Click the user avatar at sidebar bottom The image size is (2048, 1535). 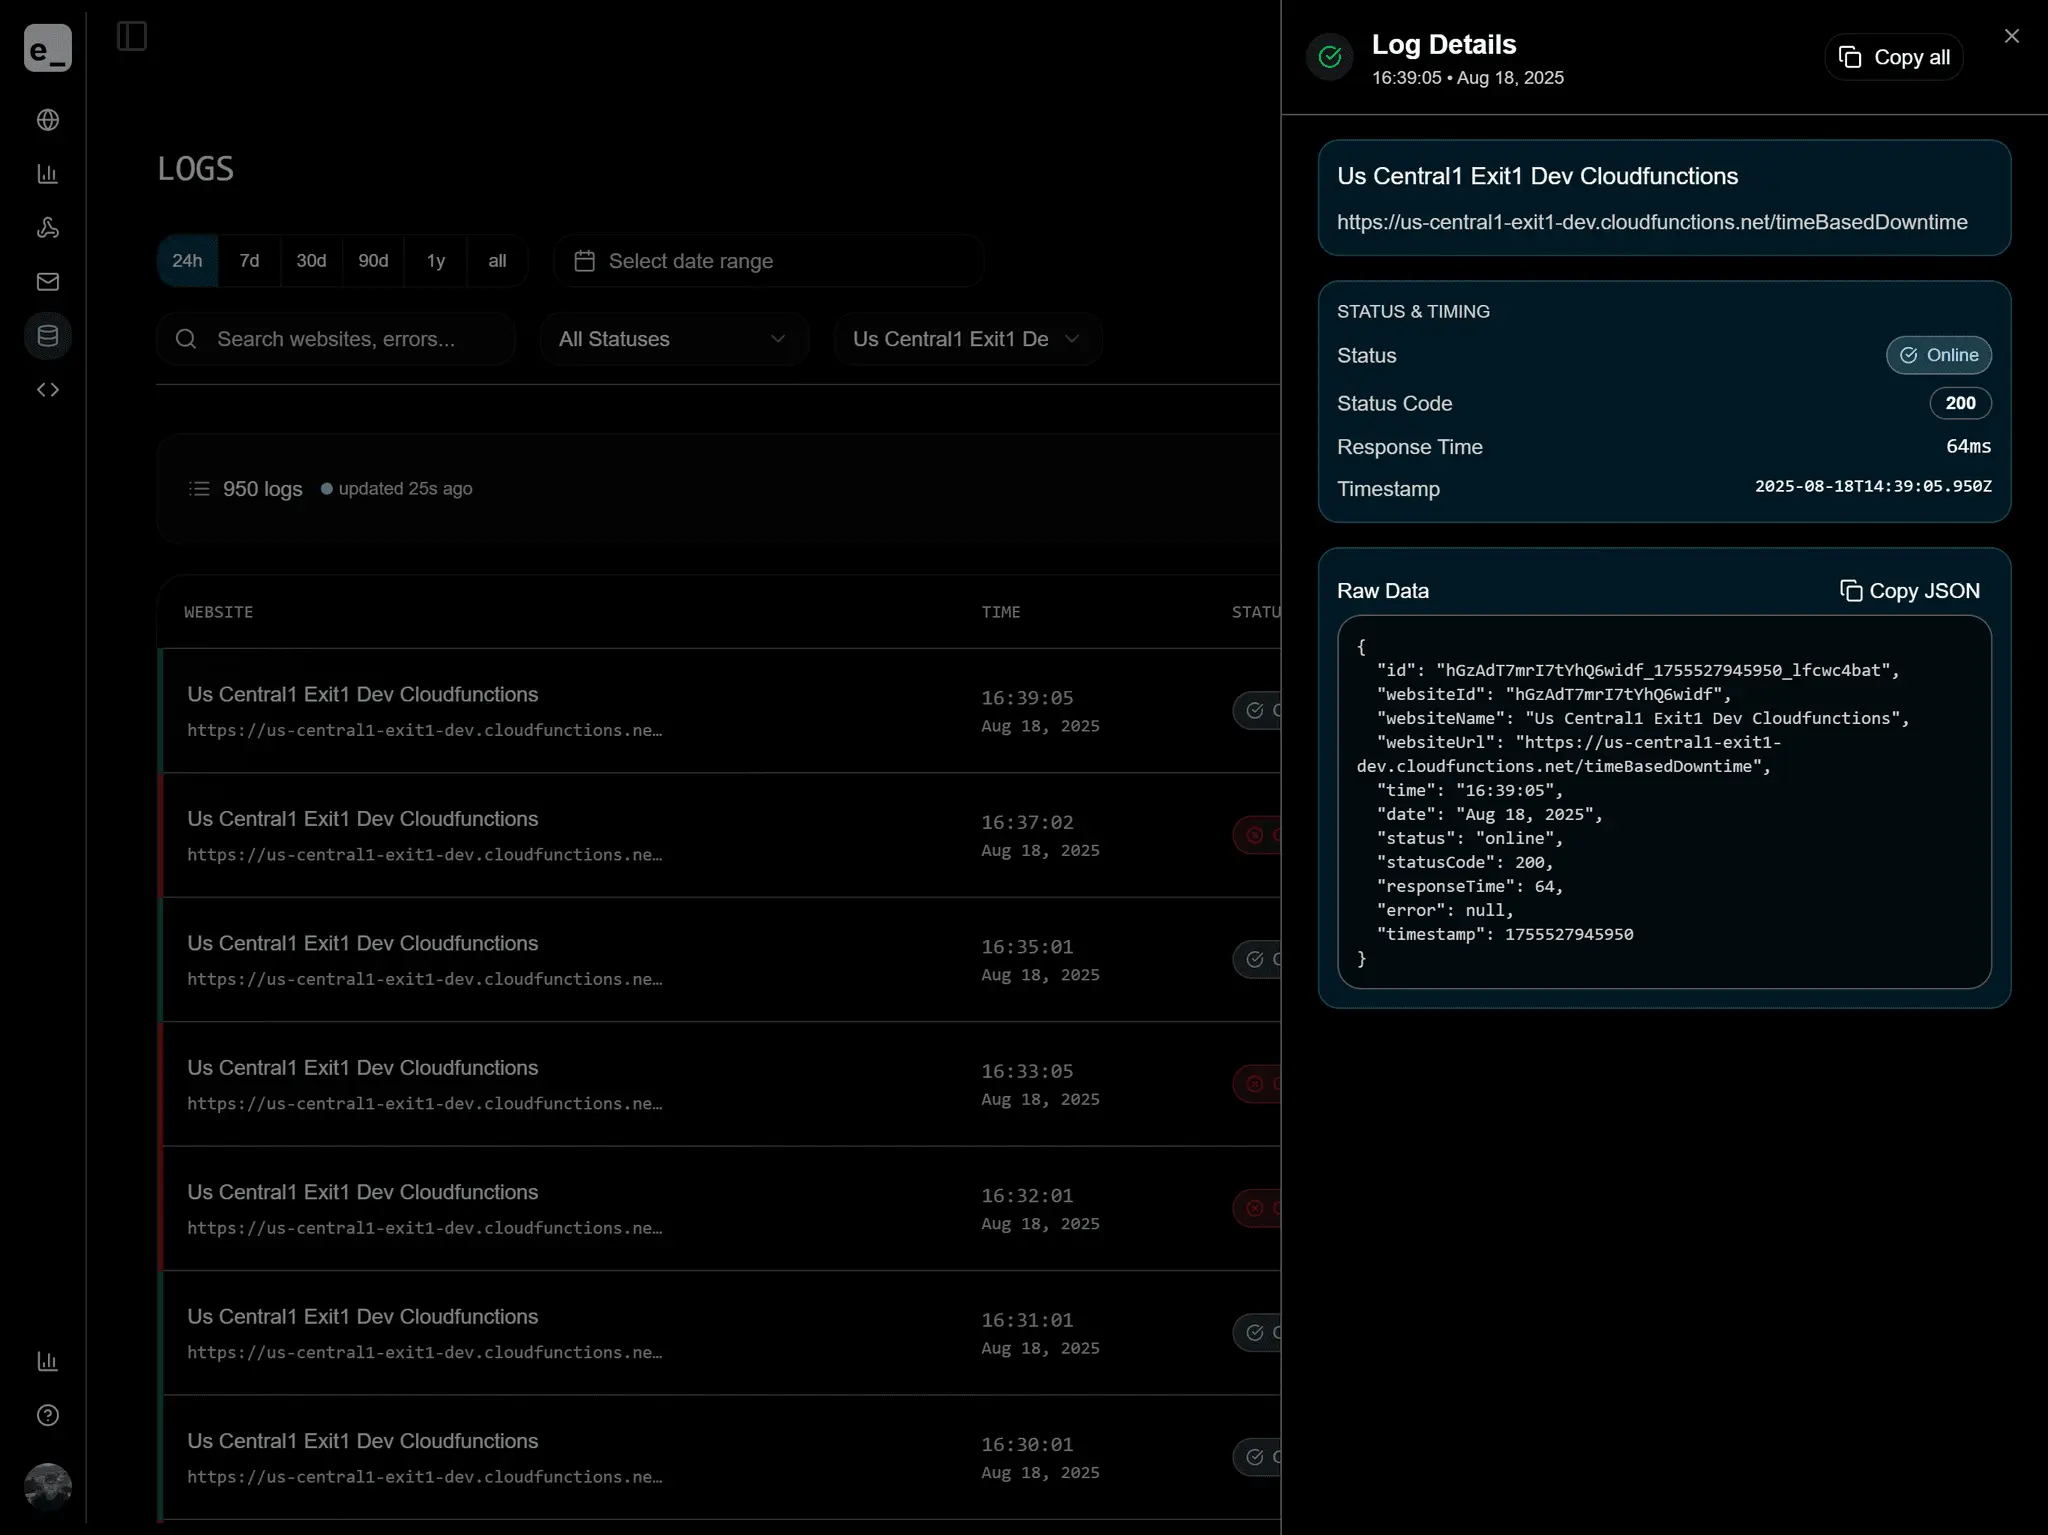point(47,1486)
